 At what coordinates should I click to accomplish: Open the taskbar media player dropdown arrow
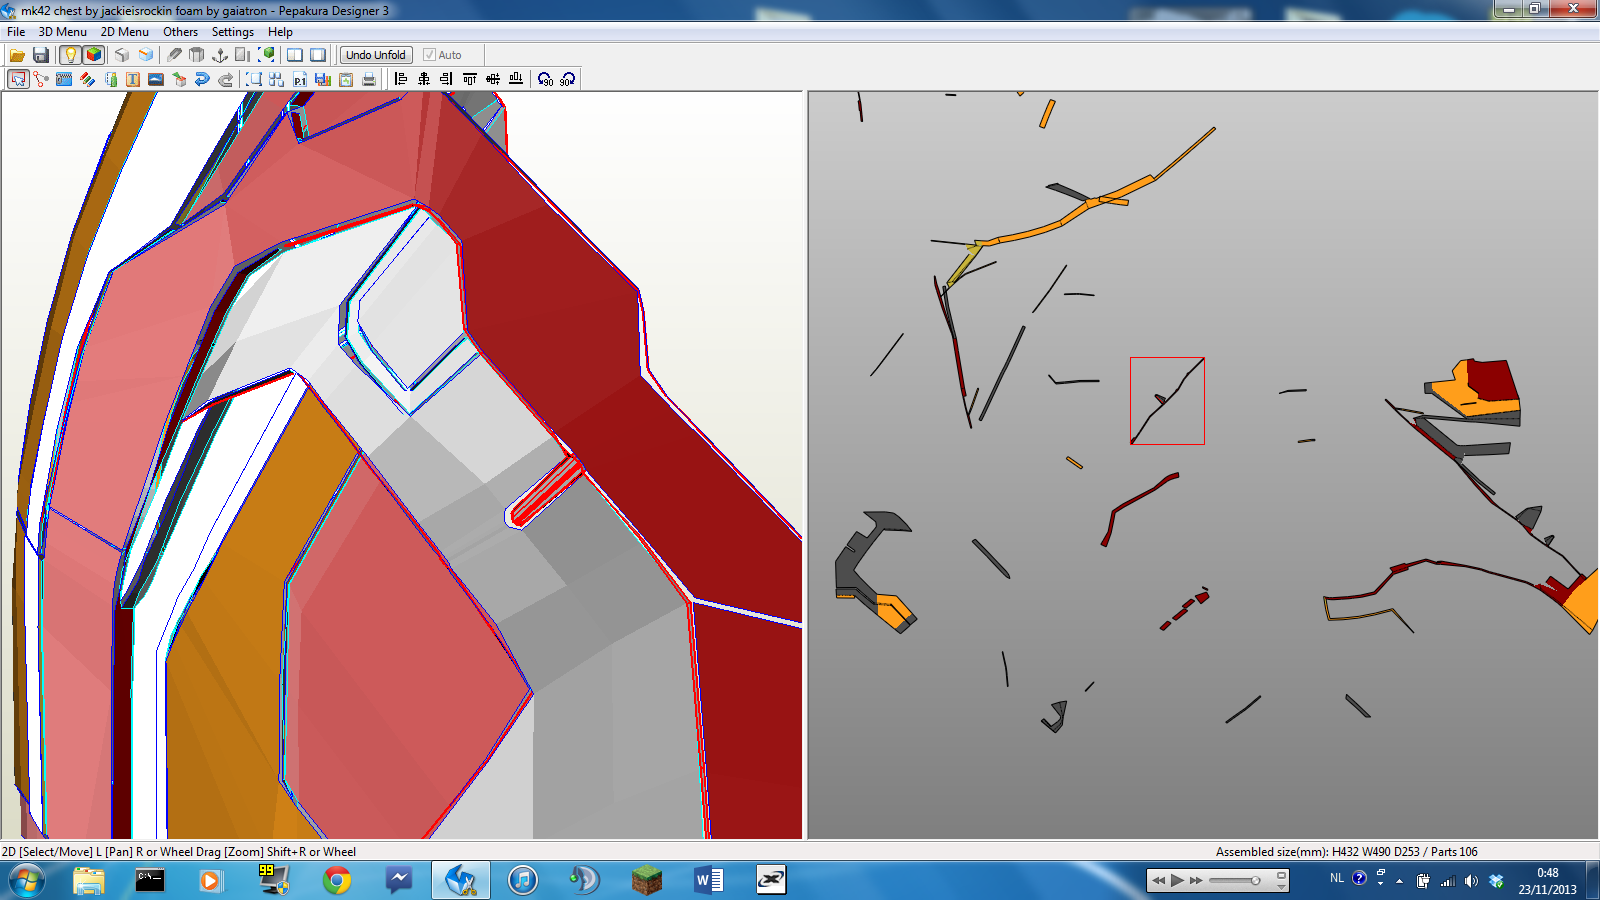[x=1282, y=886]
